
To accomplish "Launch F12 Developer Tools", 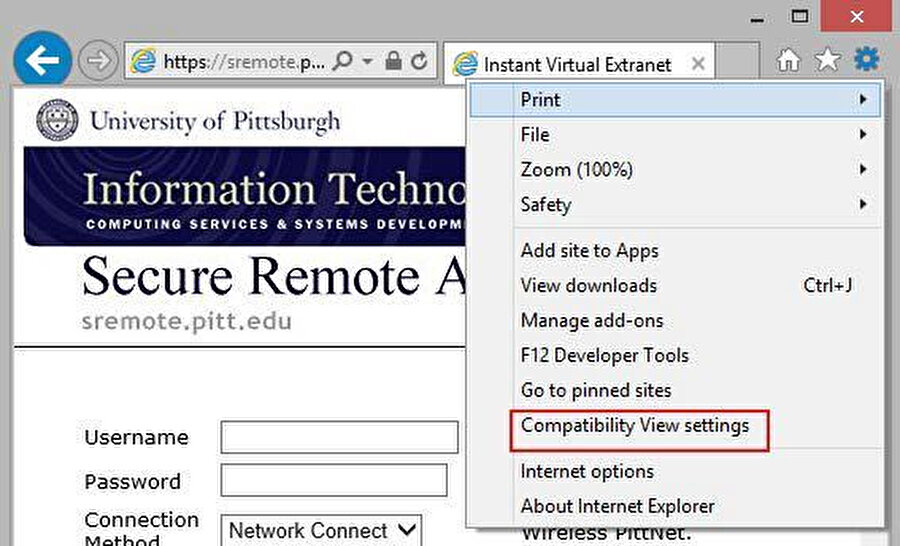I will tap(675, 355).
